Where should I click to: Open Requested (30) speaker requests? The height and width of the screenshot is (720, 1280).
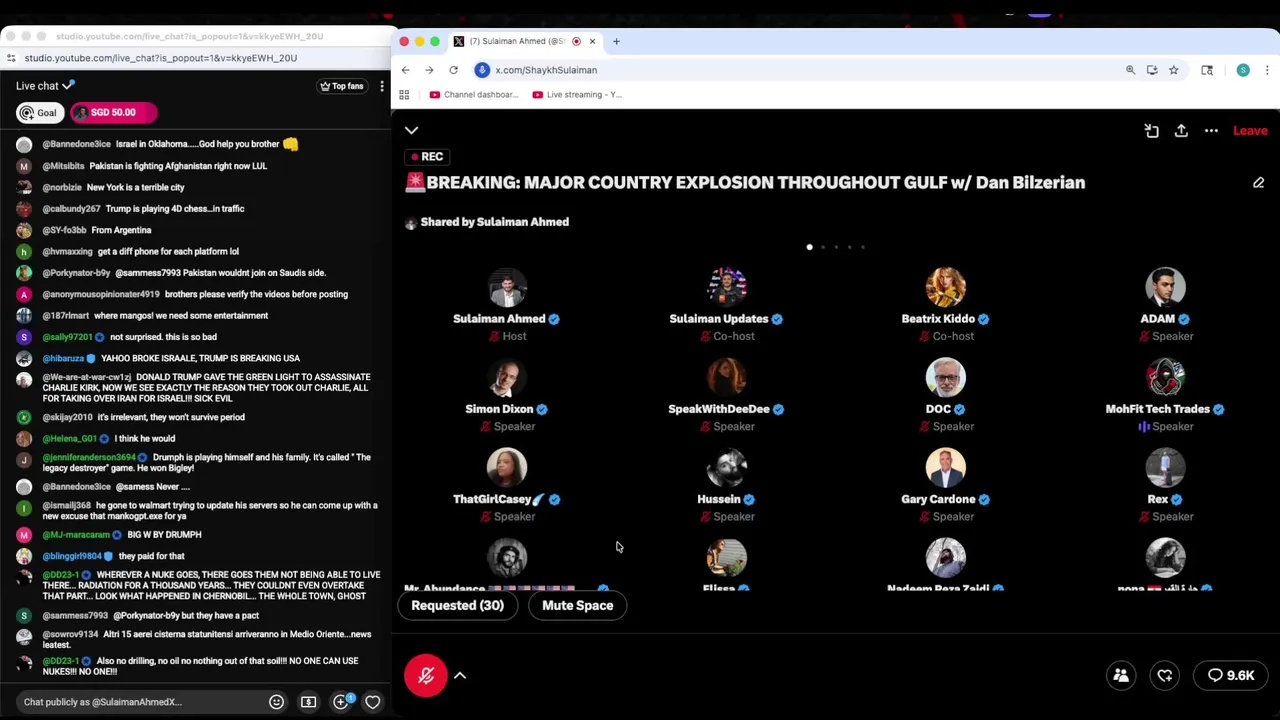457,605
